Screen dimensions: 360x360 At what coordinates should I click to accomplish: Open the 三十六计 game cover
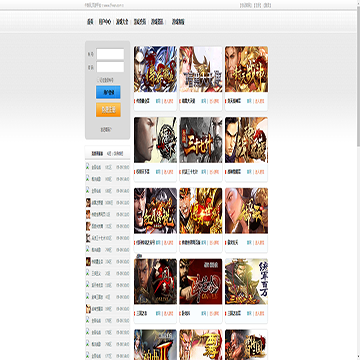(x=201, y=140)
